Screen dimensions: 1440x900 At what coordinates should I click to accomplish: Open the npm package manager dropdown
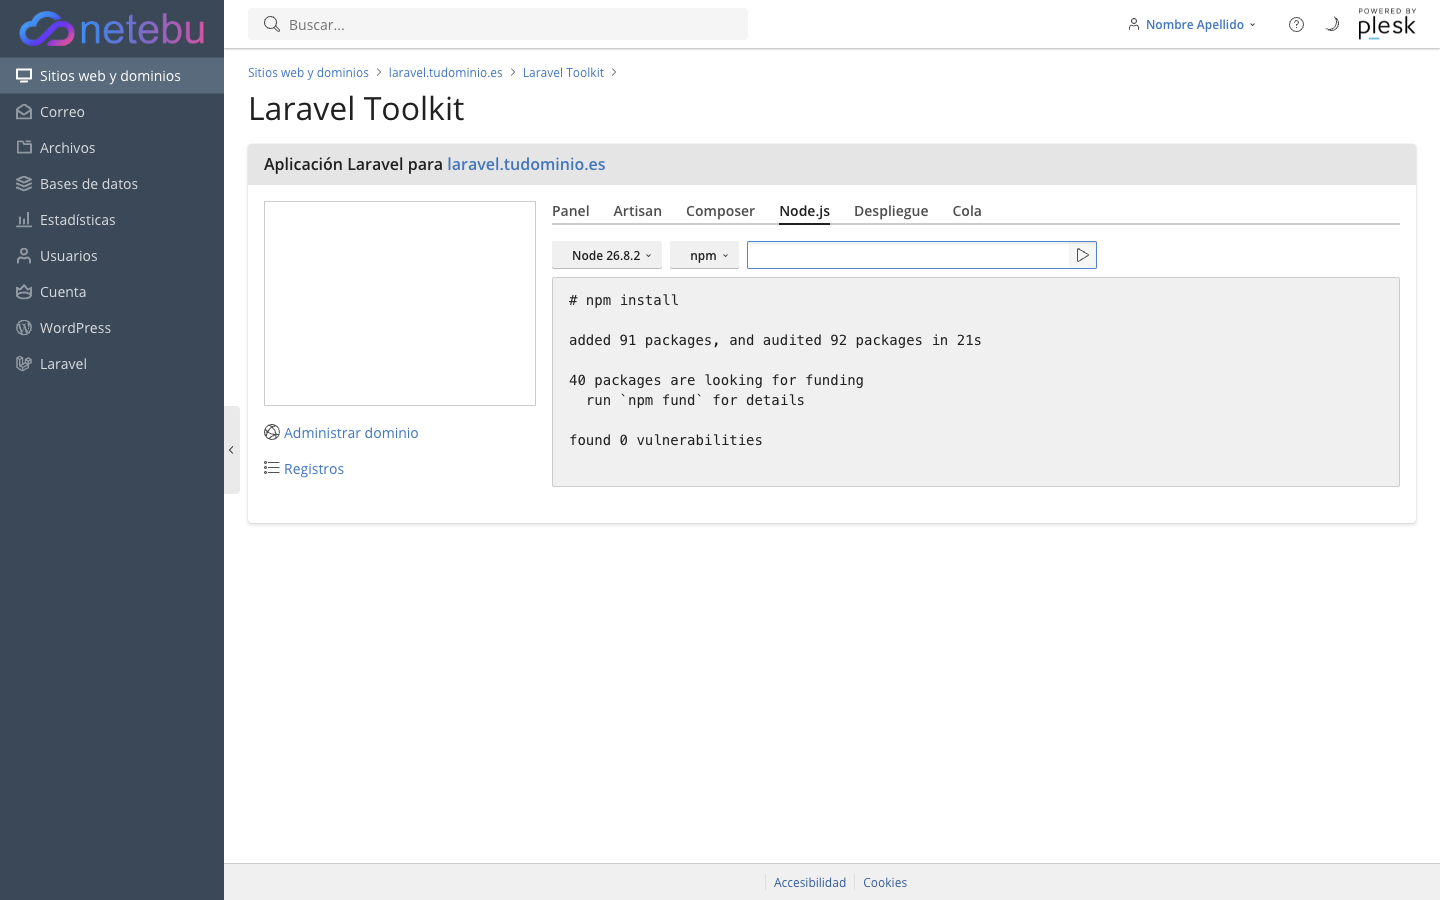(704, 255)
